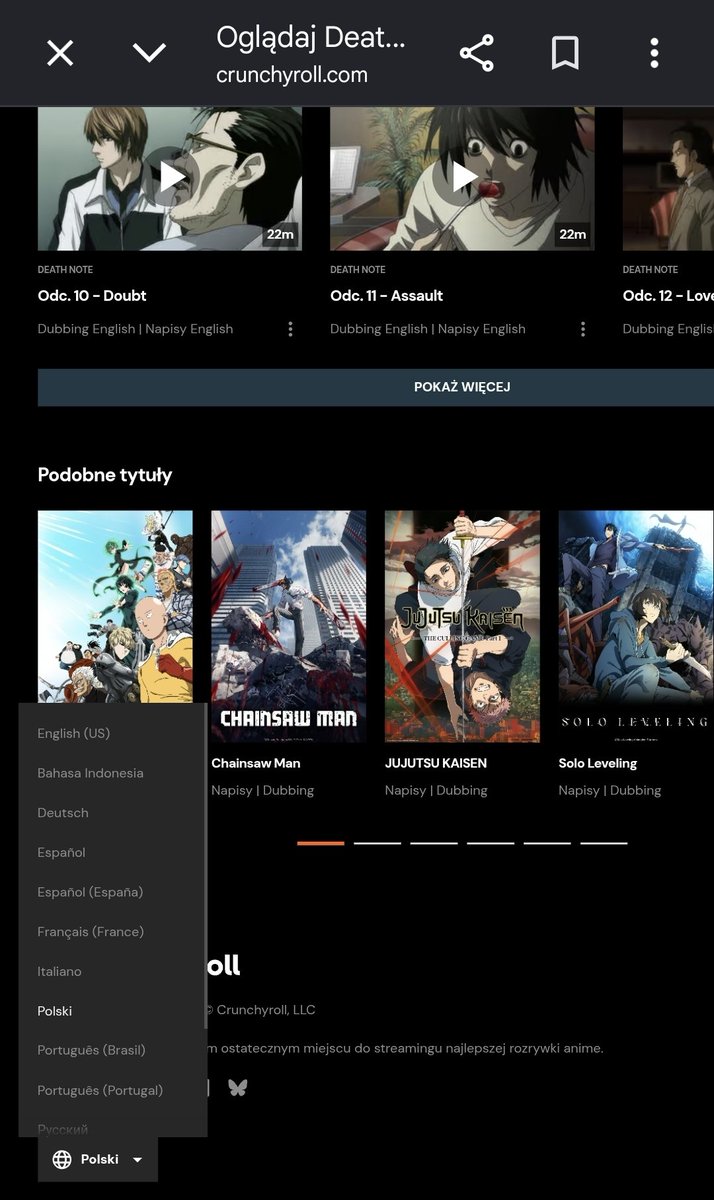This screenshot has height=1200, width=714.
Task: Open the Odc. 11 - Assault title link
Action: click(387, 296)
